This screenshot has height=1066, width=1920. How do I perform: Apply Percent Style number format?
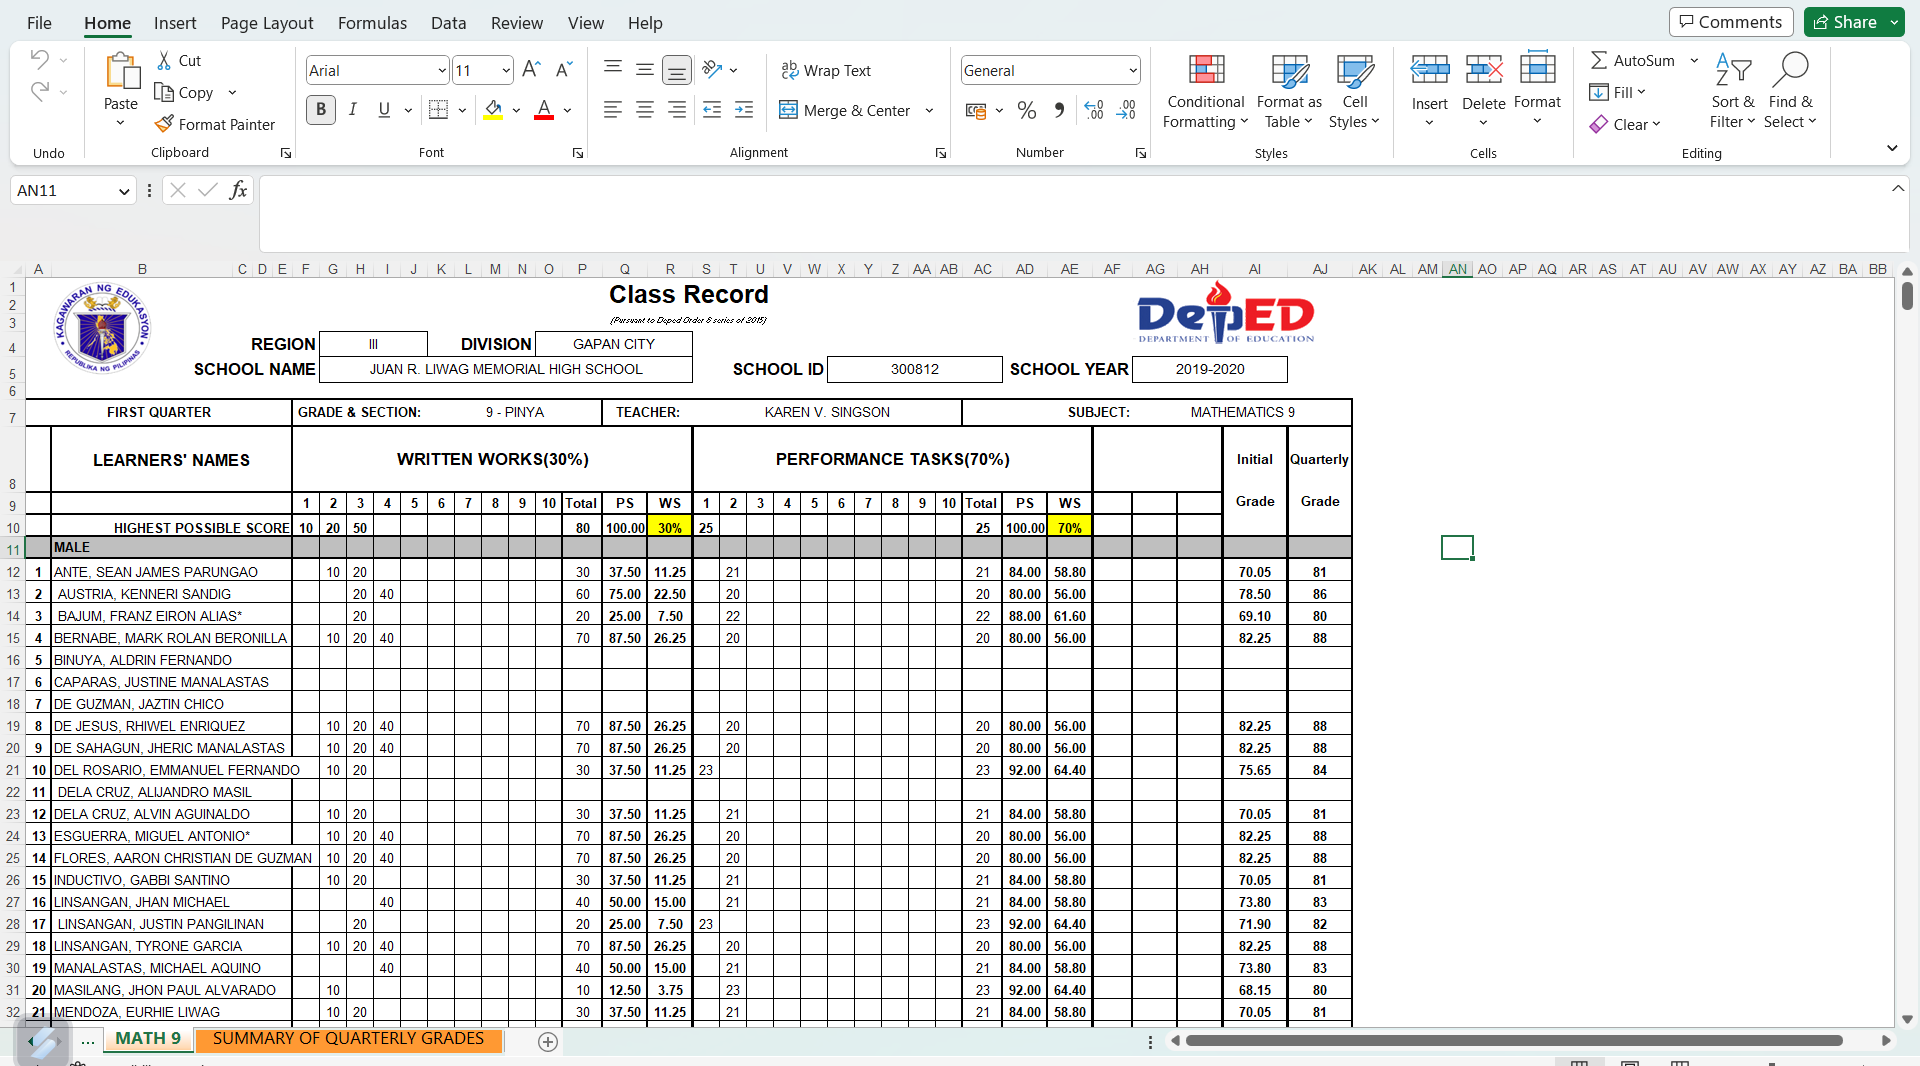pyautogui.click(x=1027, y=110)
